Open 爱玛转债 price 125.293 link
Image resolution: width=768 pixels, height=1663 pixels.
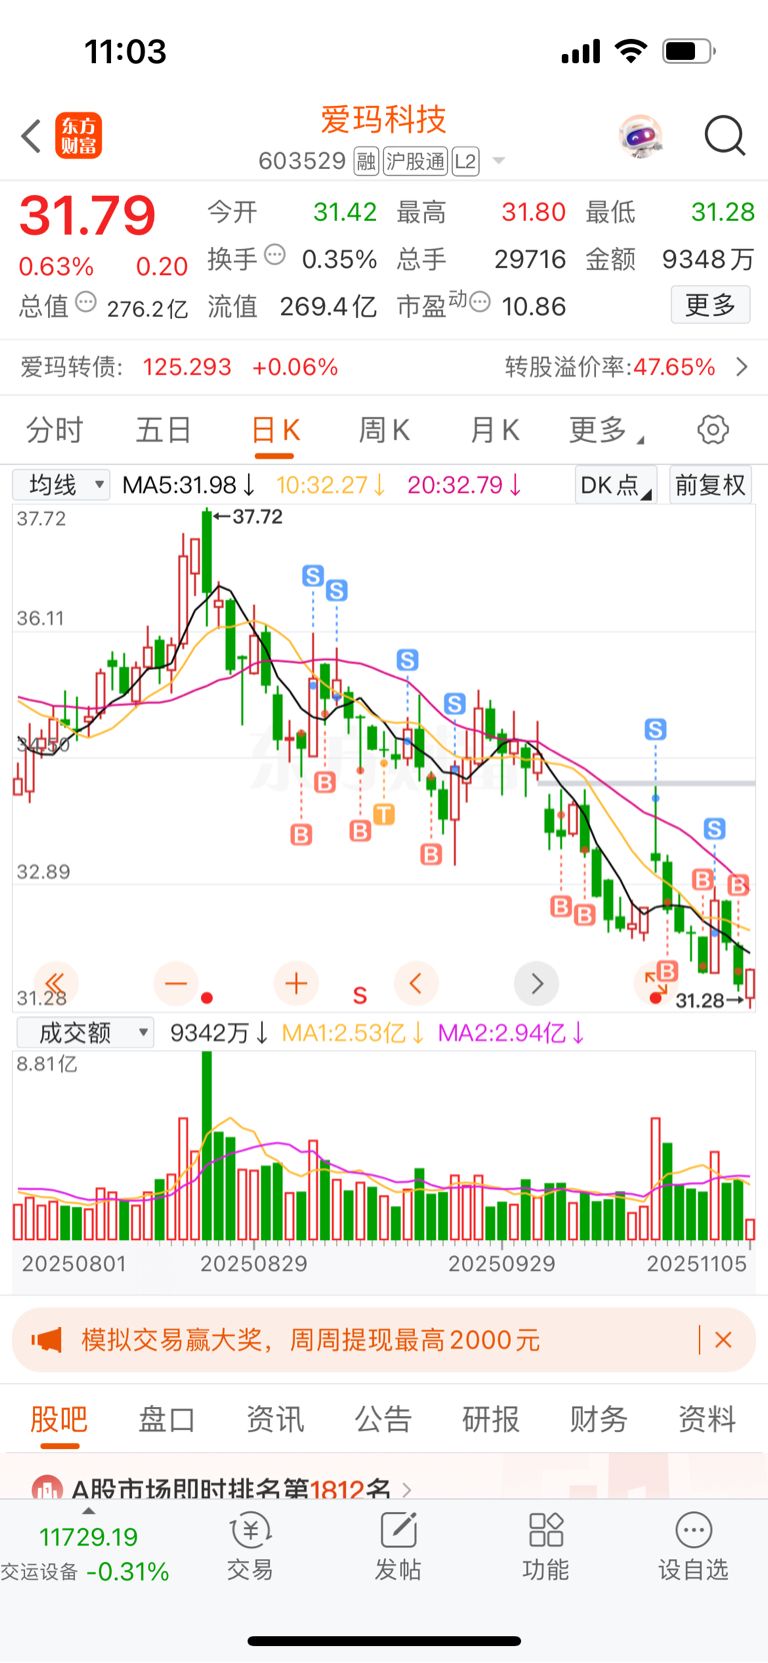[187, 367]
